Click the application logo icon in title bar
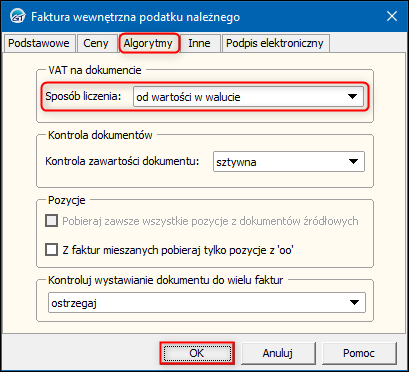The width and height of the screenshot is (409, 372). [x=17, y=16]
